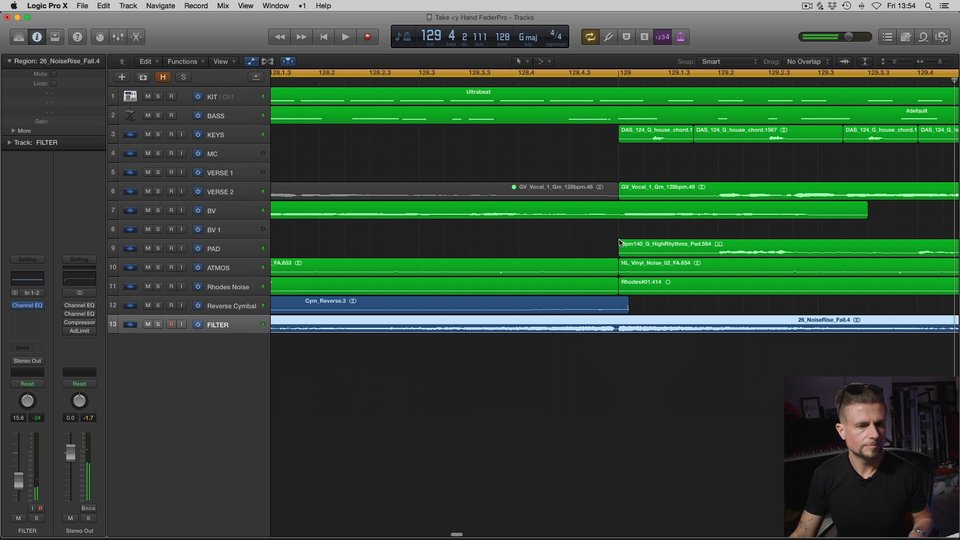Open the Snap Smart dropdown

[729, 62]
